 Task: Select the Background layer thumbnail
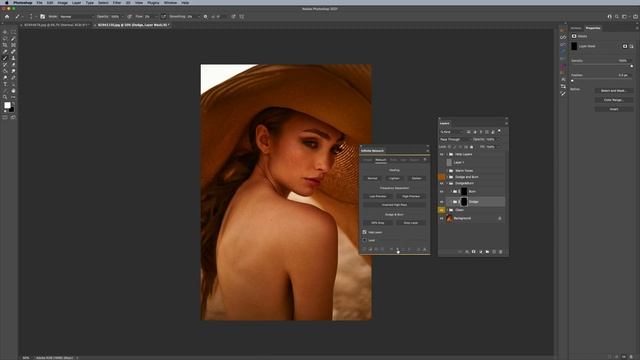449,218
